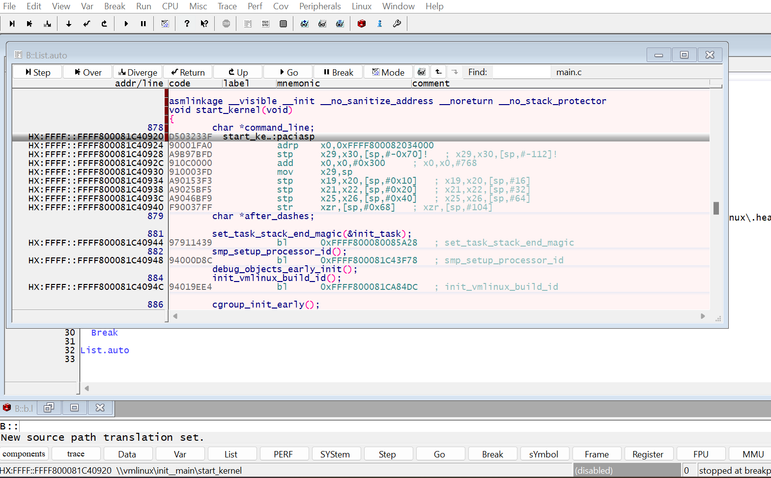Select the highlighted paciasp instruction line

pyautogui.click(x=360, y=137)
